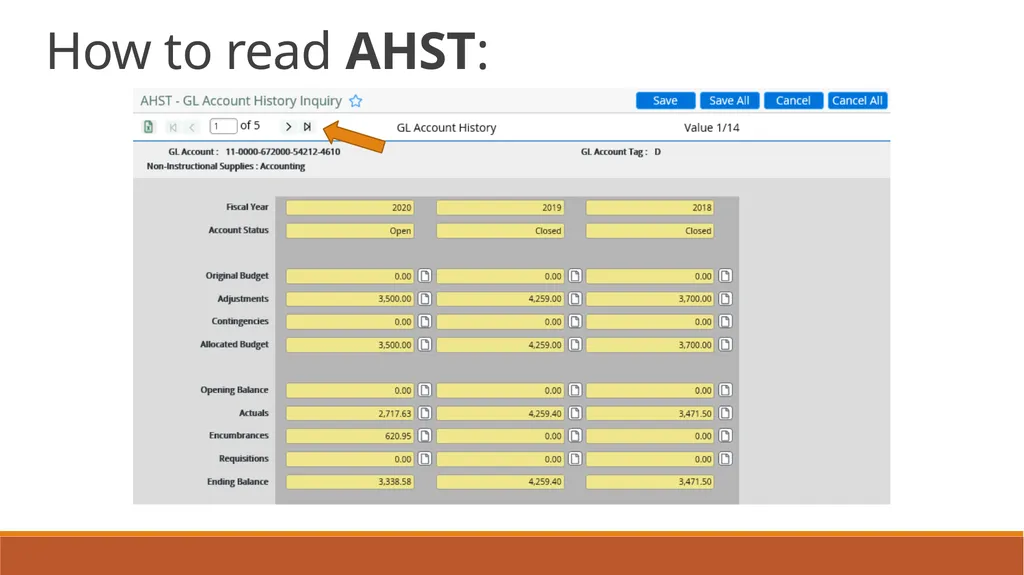Click the 'GL Account History' heading
Viewport: 1024px width, 575px height.
[446, 127]
